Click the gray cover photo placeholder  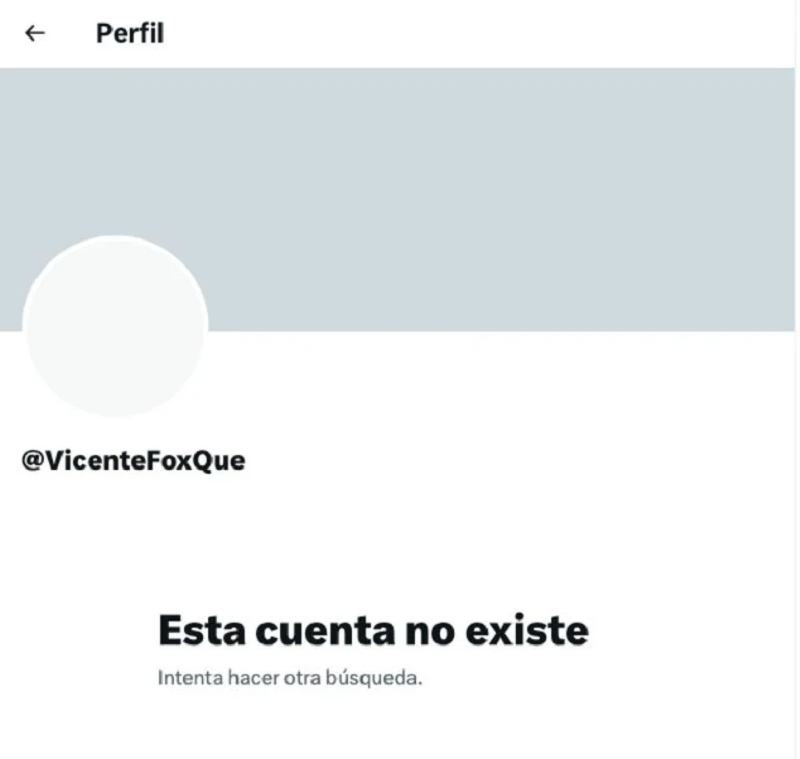397,199
